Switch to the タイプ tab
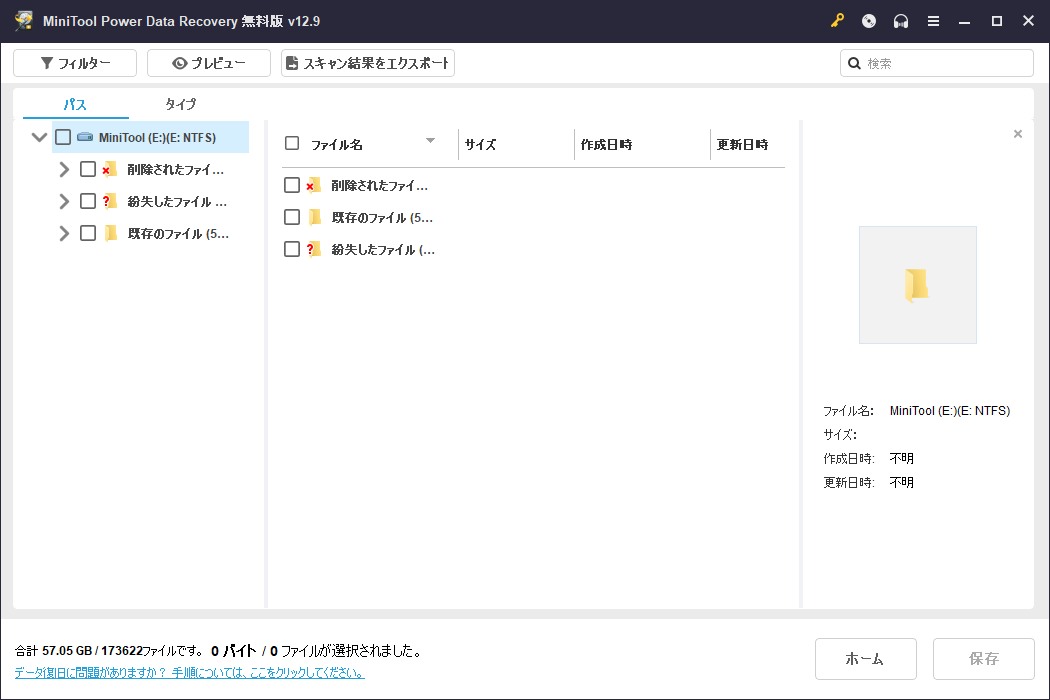1050x700 pixels. click(181, 104)
